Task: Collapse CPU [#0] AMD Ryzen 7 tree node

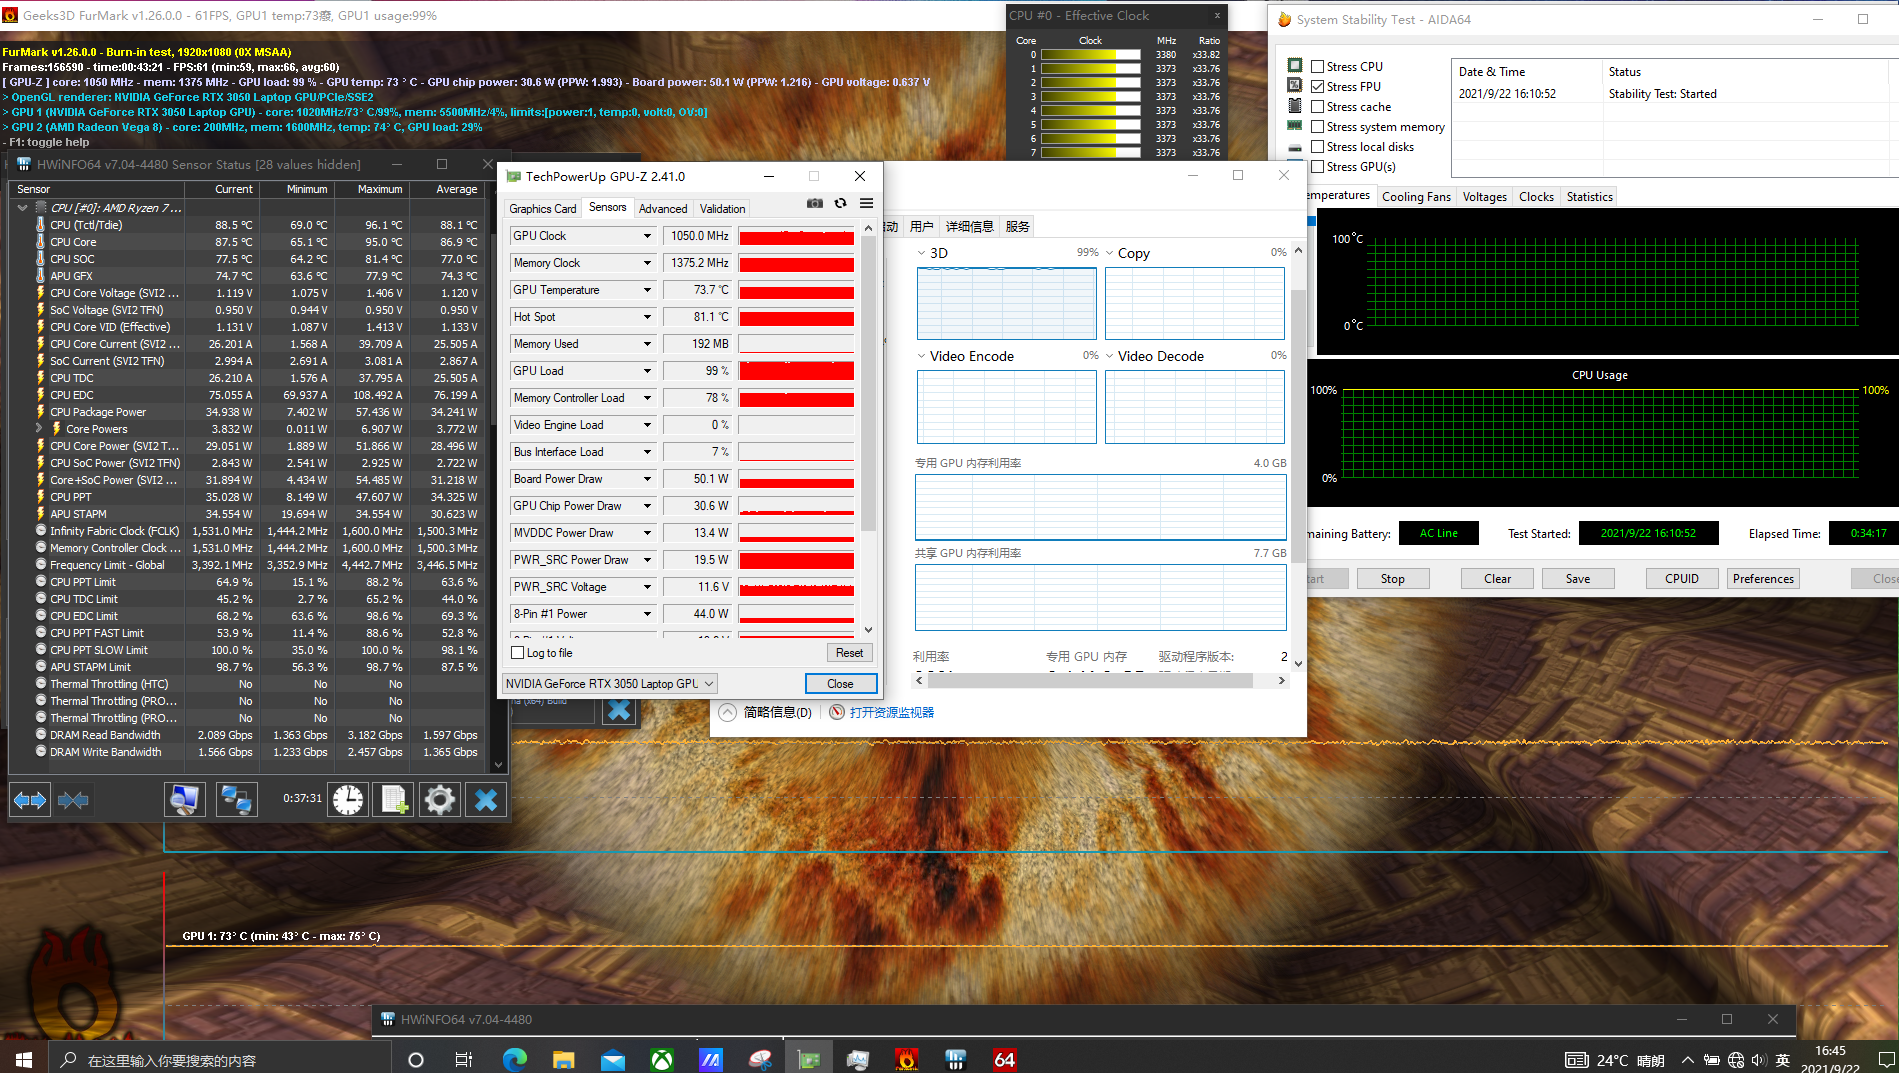Action: [22, 208]
